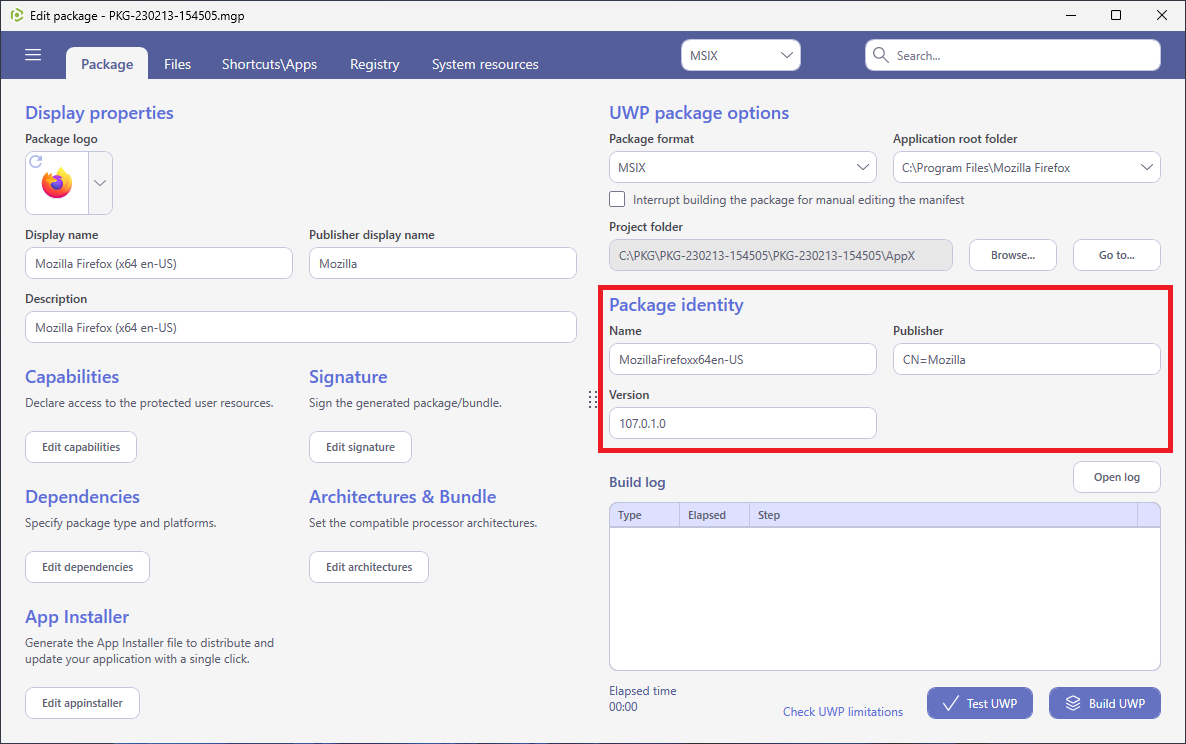The image size is (1186, 744).
Task: Click the Type column header
Action: click(644, 515)
